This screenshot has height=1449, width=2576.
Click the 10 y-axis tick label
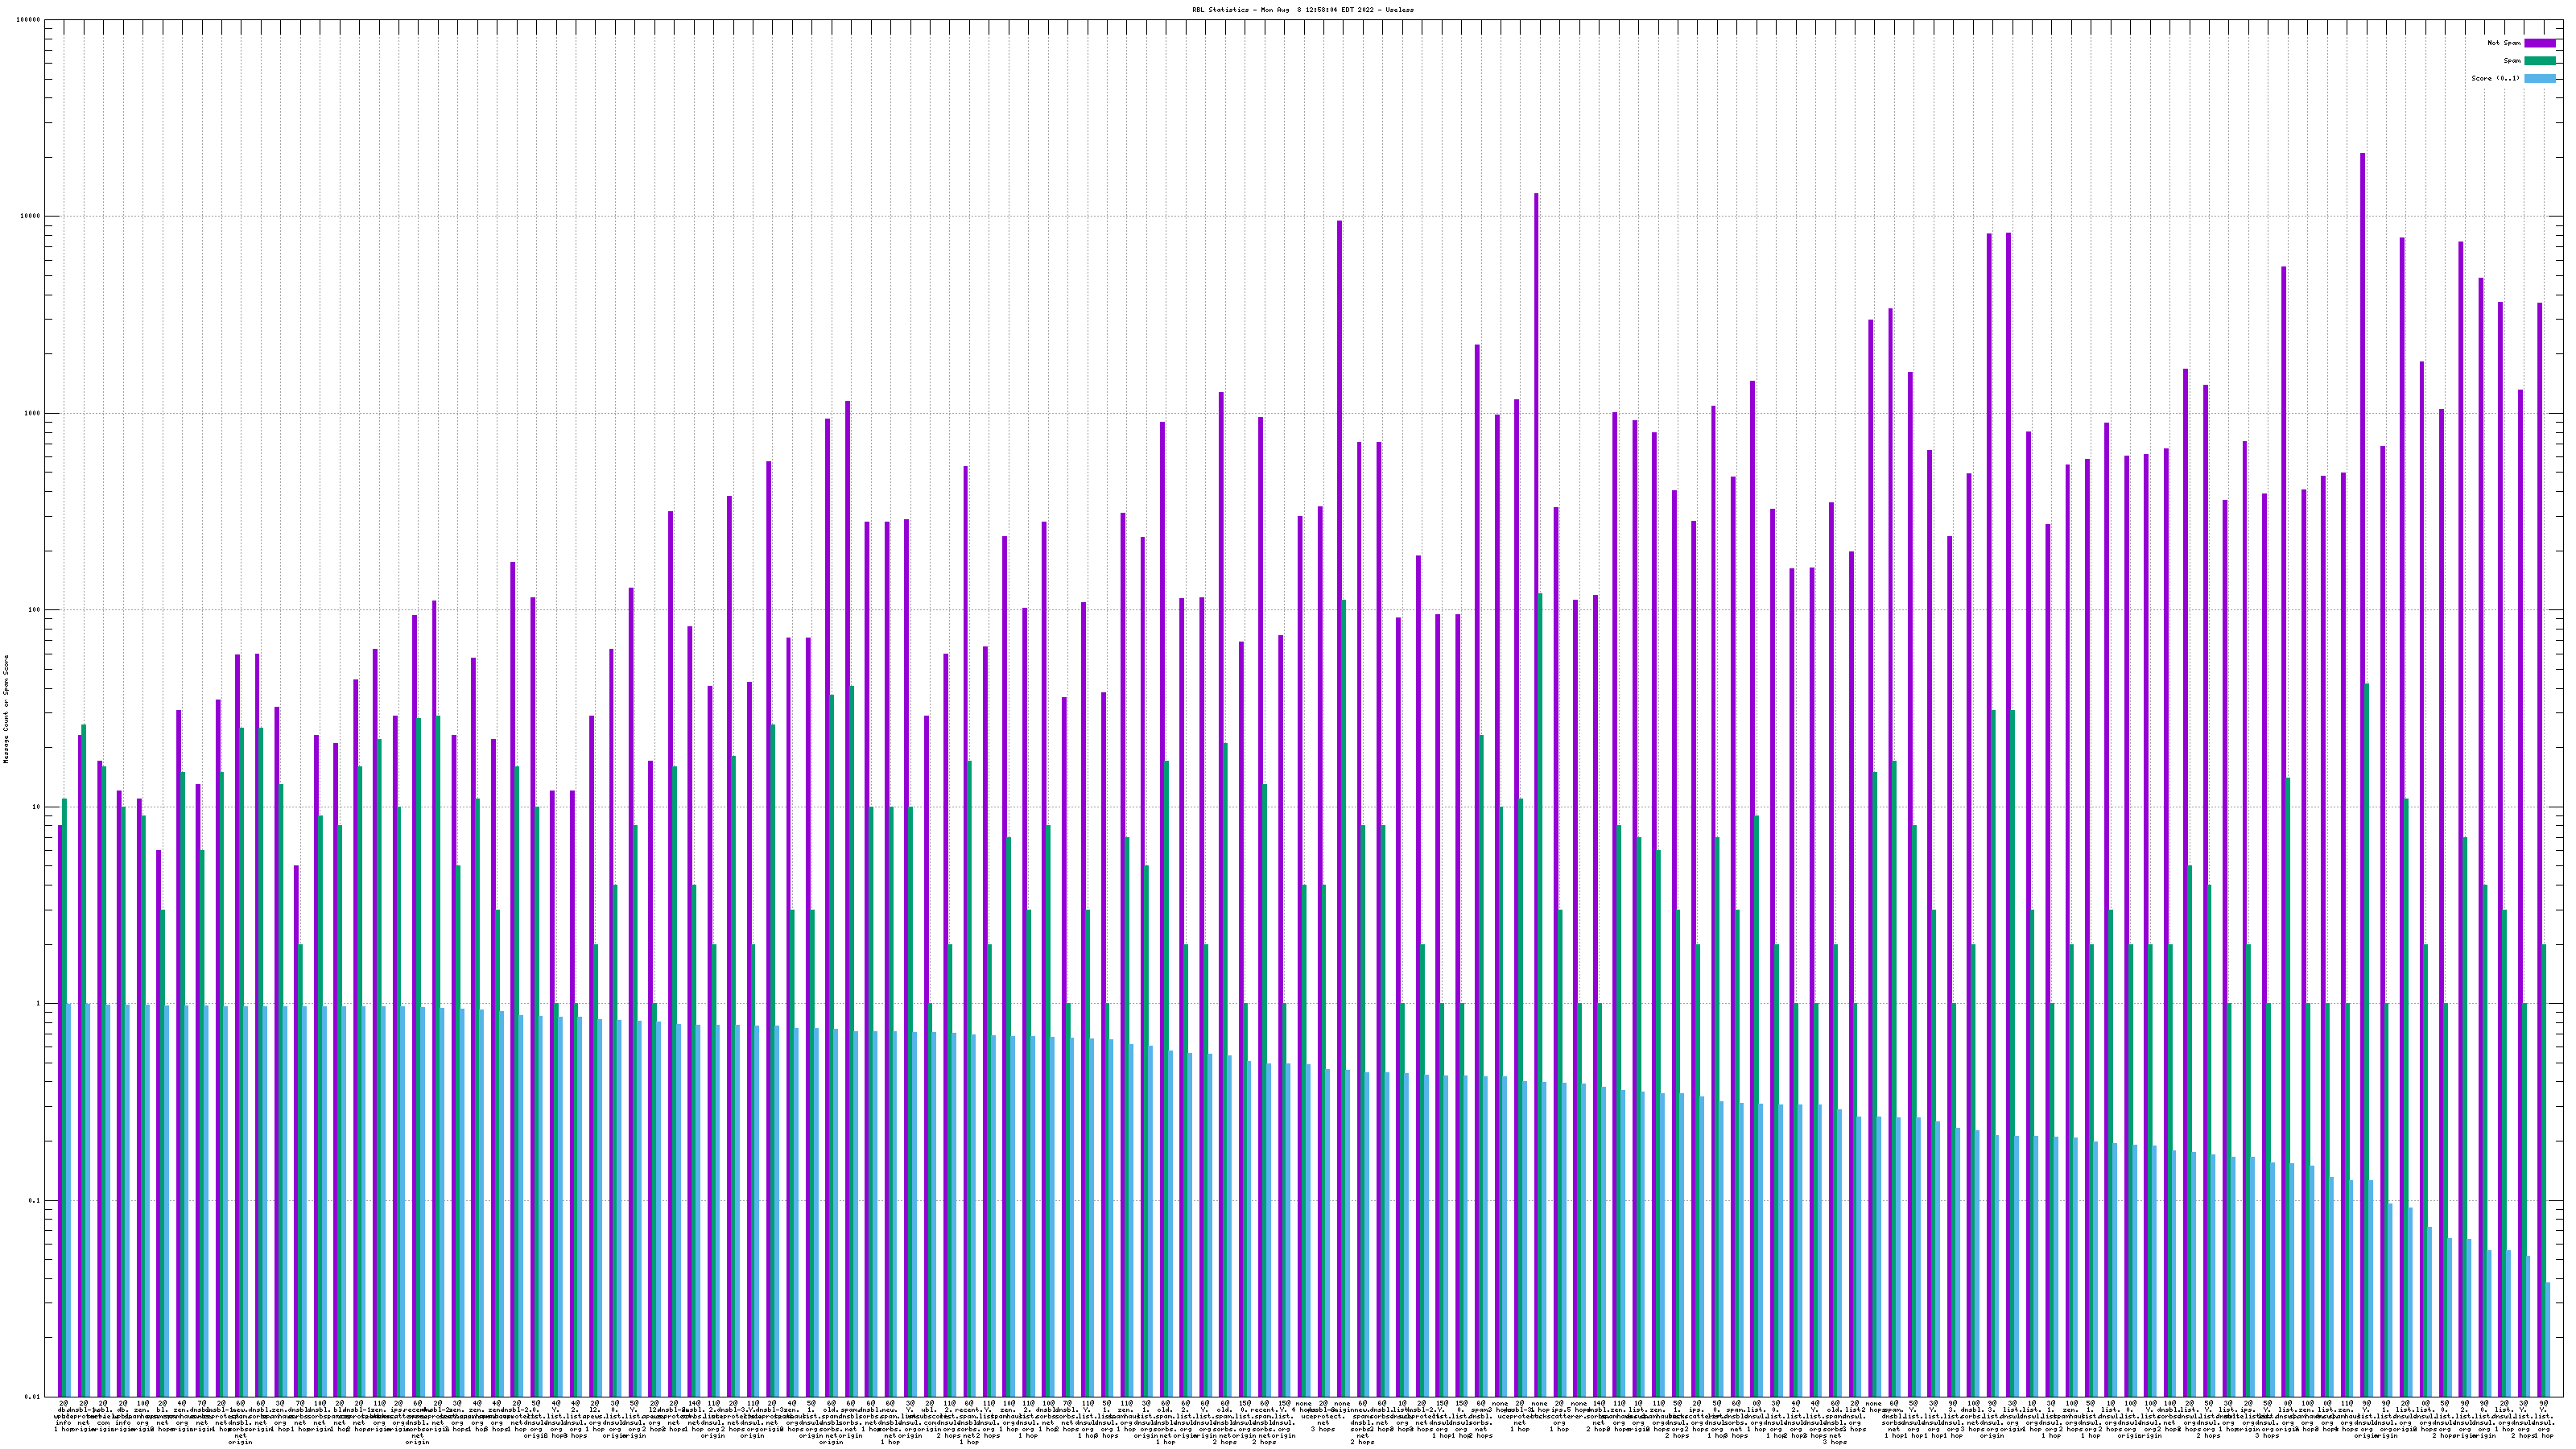click(38, 807)
